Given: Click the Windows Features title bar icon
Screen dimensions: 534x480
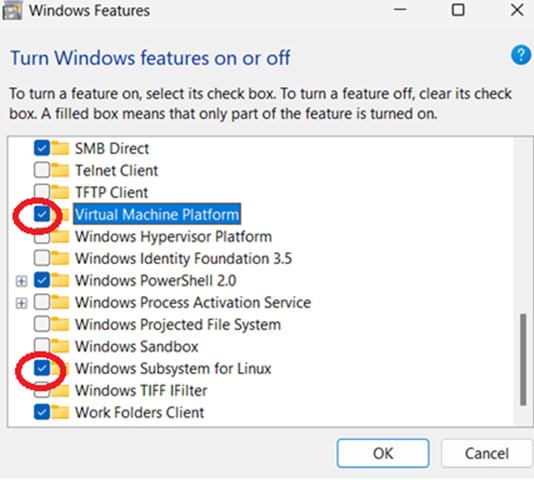Looking at the screenshot, I should pos(12,10).
